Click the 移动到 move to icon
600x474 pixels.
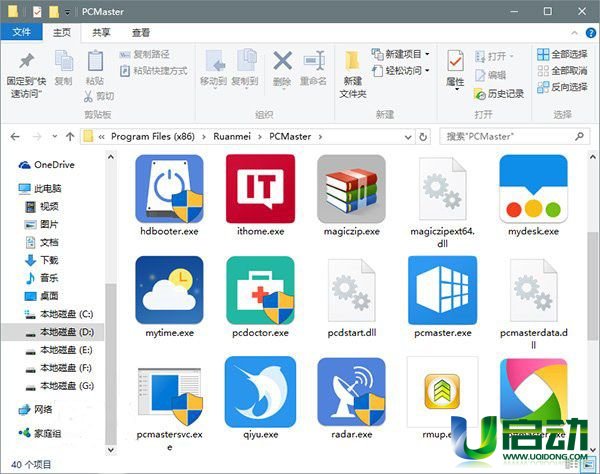(214, 61)
